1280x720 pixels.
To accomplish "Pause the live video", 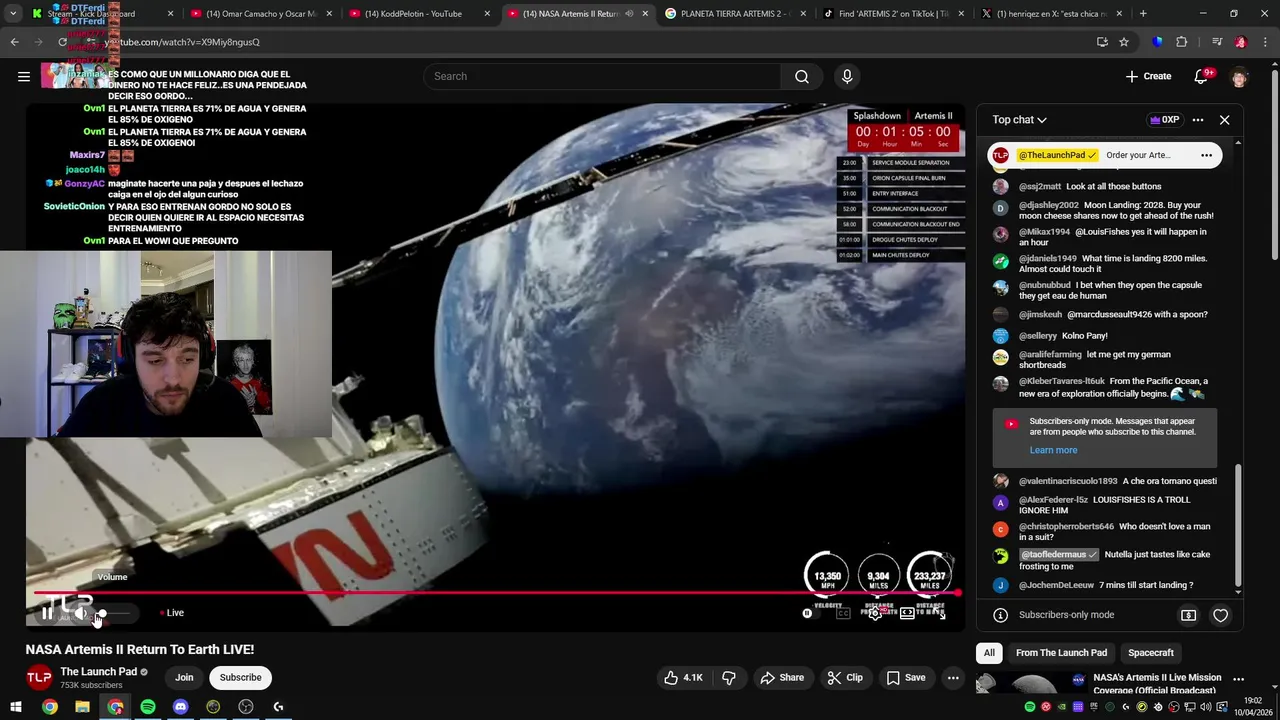I will (x=47, y=613).
